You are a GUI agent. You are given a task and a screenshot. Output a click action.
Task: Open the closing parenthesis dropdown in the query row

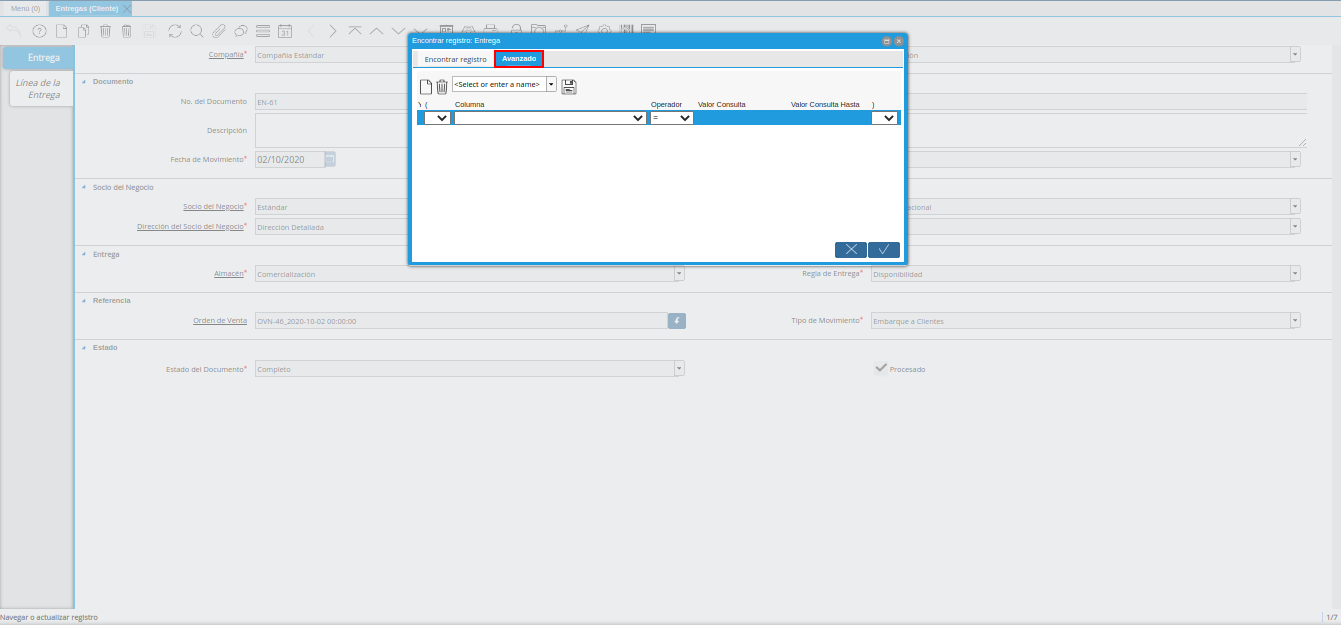point(884,118)
